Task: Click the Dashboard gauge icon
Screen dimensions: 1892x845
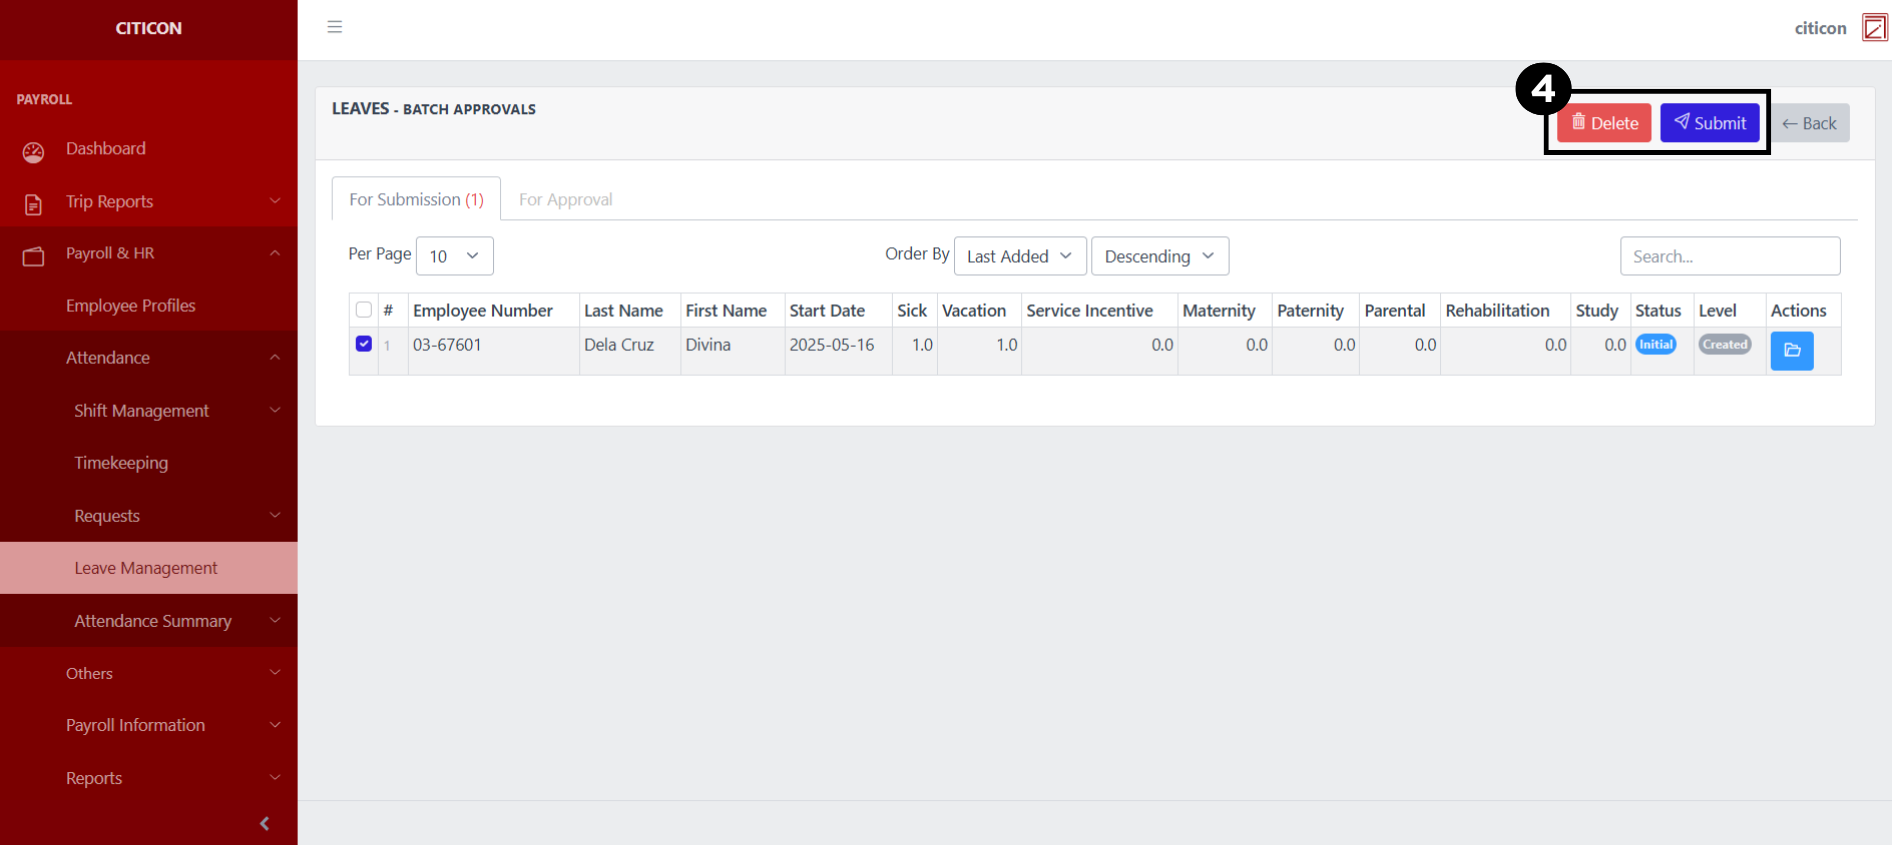Action: tap(33, 152)
